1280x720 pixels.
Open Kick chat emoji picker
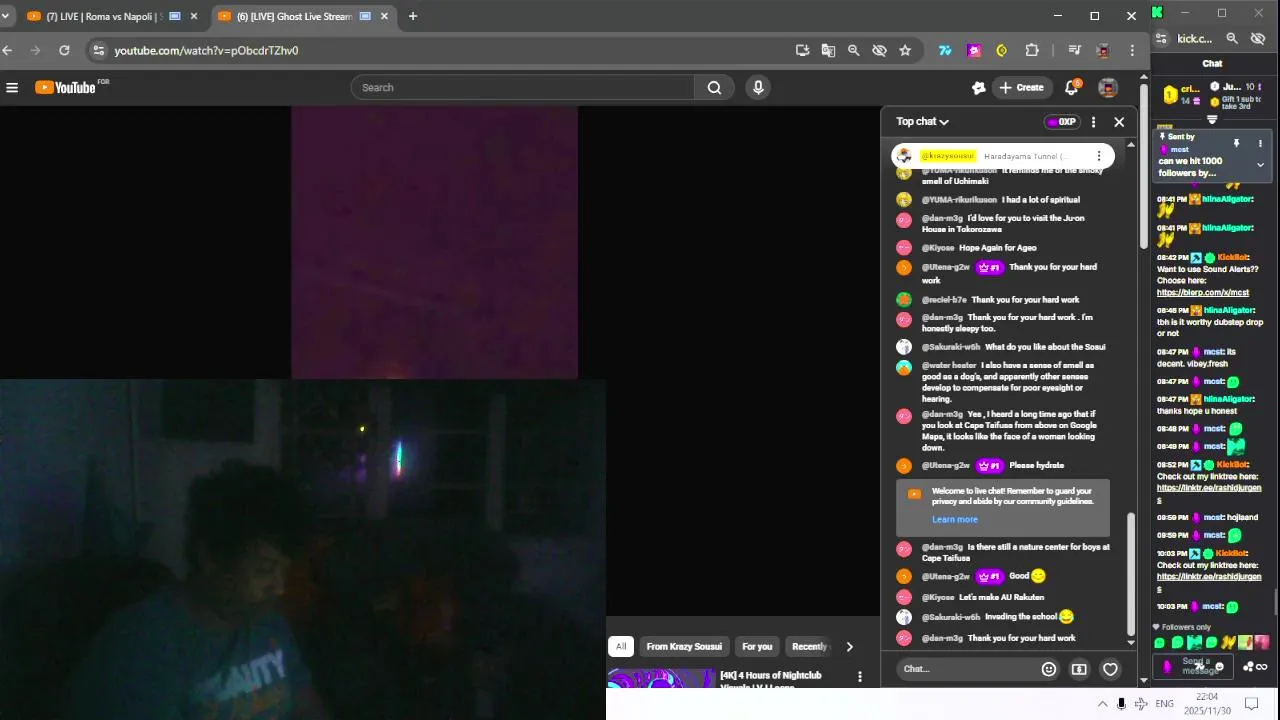click(x=1219, y=667)
